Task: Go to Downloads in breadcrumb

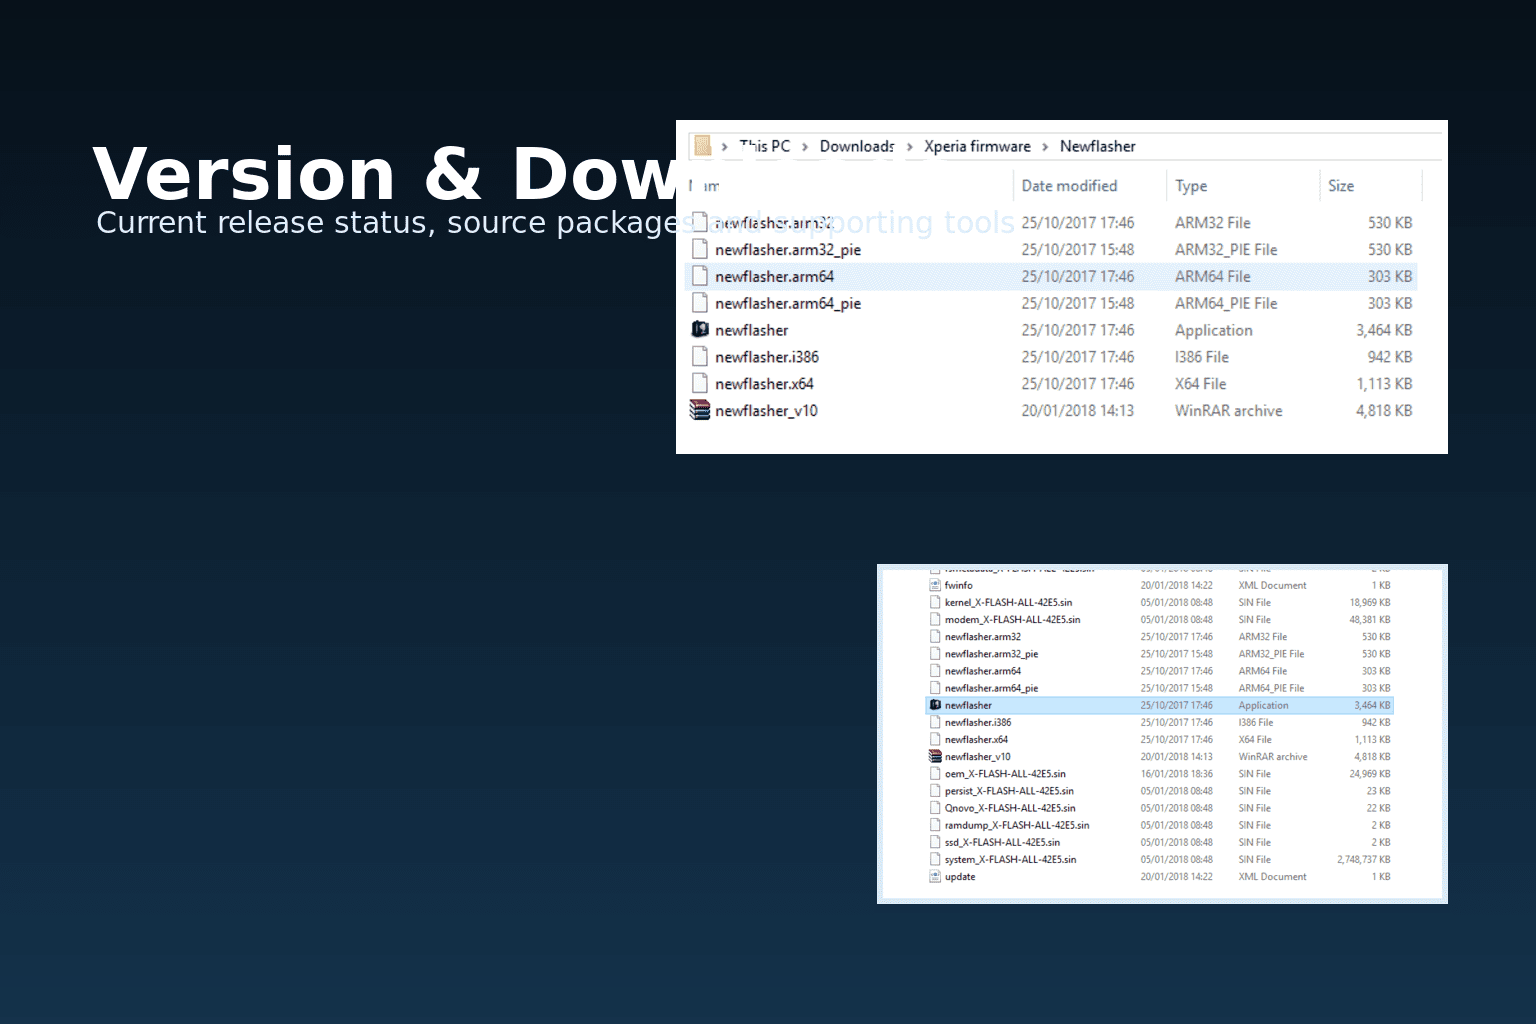Action: coord(857,146)
